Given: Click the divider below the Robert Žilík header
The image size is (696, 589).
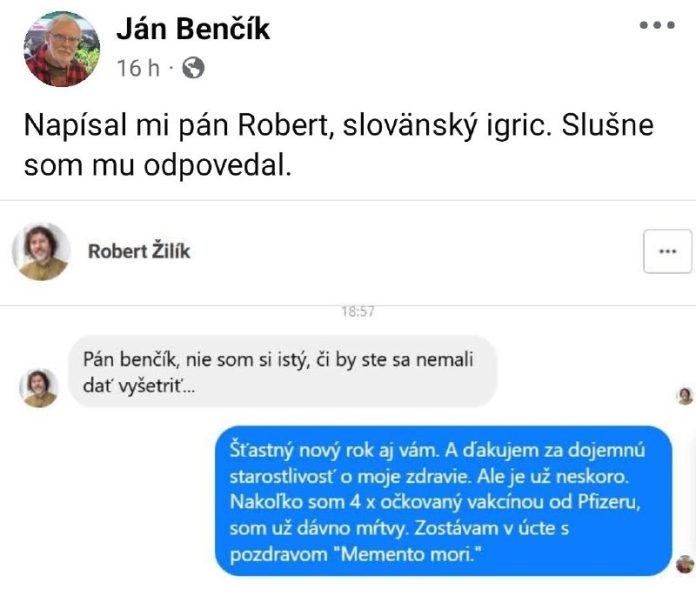Looking at the screenshot, I should (x=348, y=305).
